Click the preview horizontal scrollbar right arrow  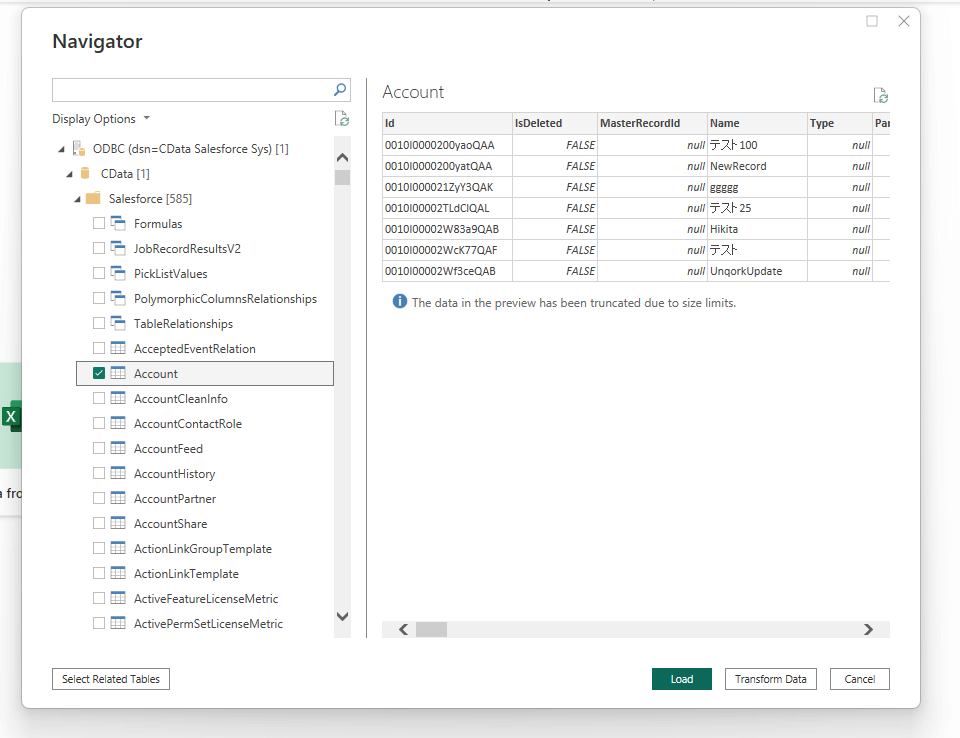coord(868,630)
